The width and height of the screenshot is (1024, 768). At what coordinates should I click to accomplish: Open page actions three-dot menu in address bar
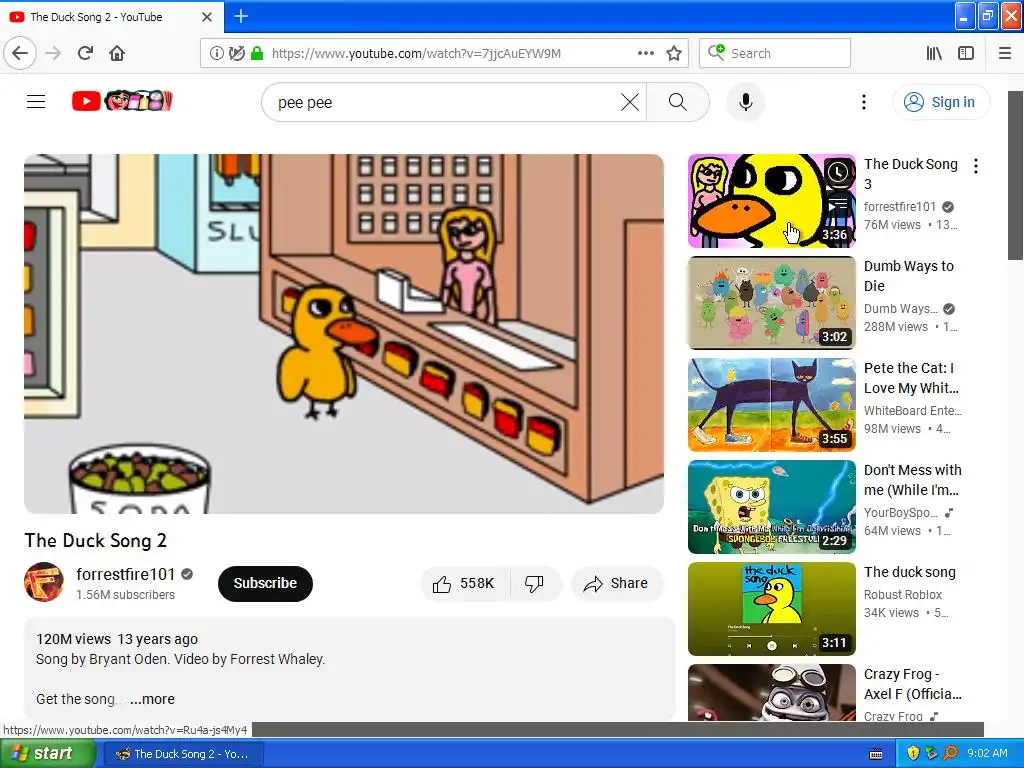[645, 53]
